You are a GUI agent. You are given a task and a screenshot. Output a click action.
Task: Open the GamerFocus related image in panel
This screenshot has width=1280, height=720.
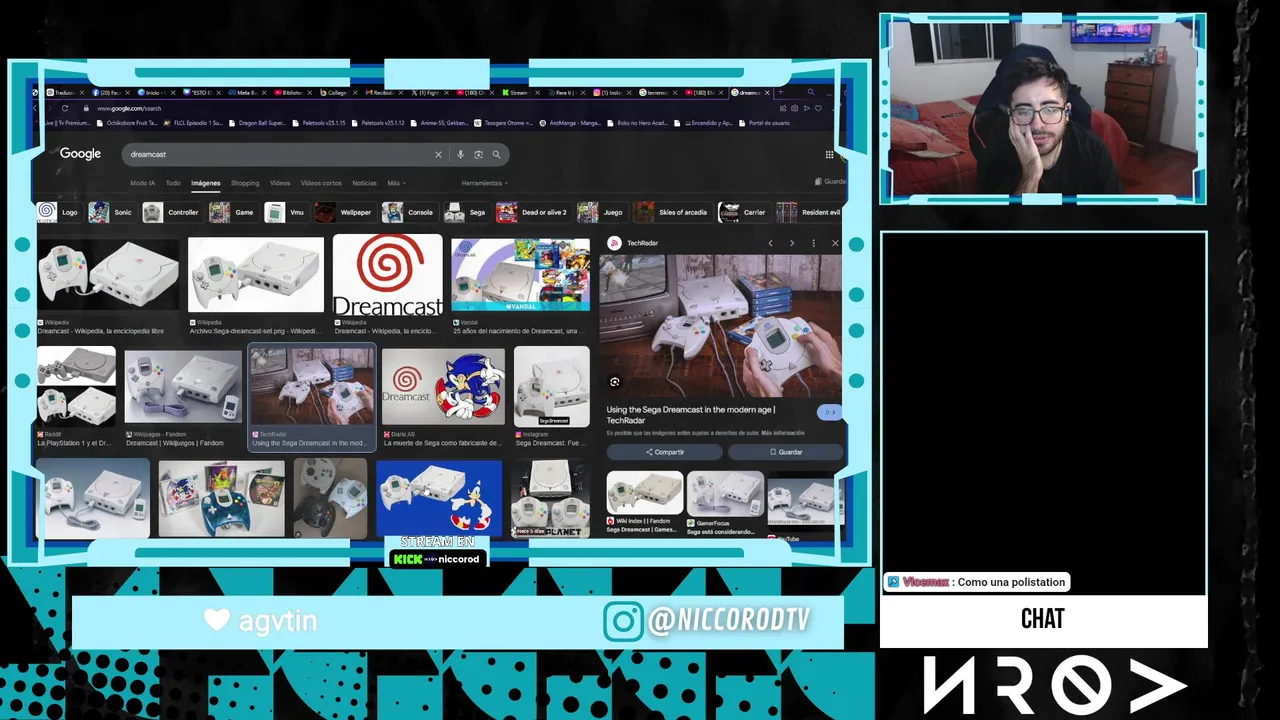(725, 494)
